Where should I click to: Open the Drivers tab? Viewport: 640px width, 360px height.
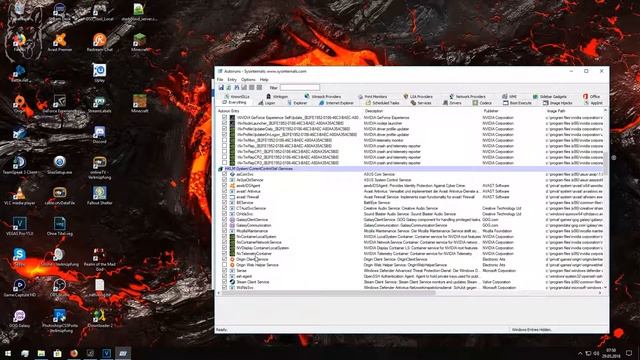point(452,103)
